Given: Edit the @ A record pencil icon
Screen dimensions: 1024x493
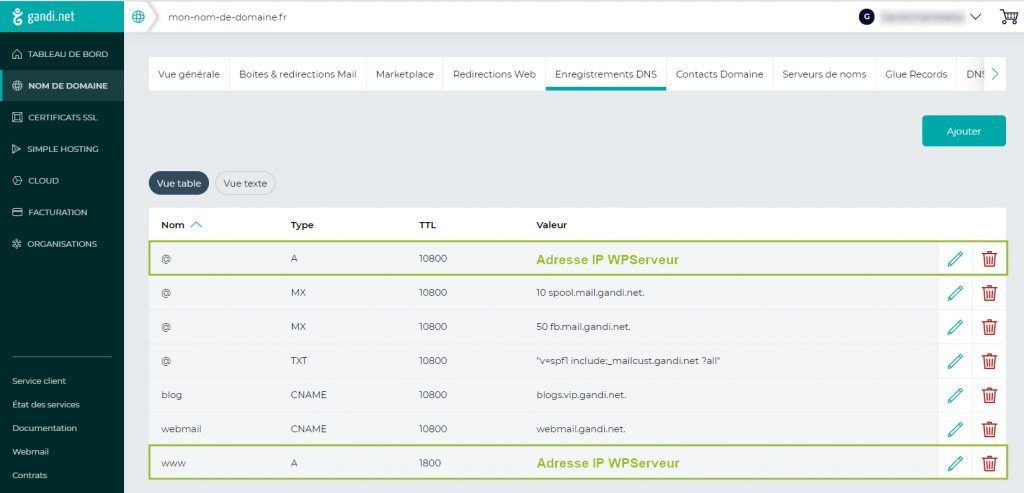Looking at the screenshot, I should point(955,259).
